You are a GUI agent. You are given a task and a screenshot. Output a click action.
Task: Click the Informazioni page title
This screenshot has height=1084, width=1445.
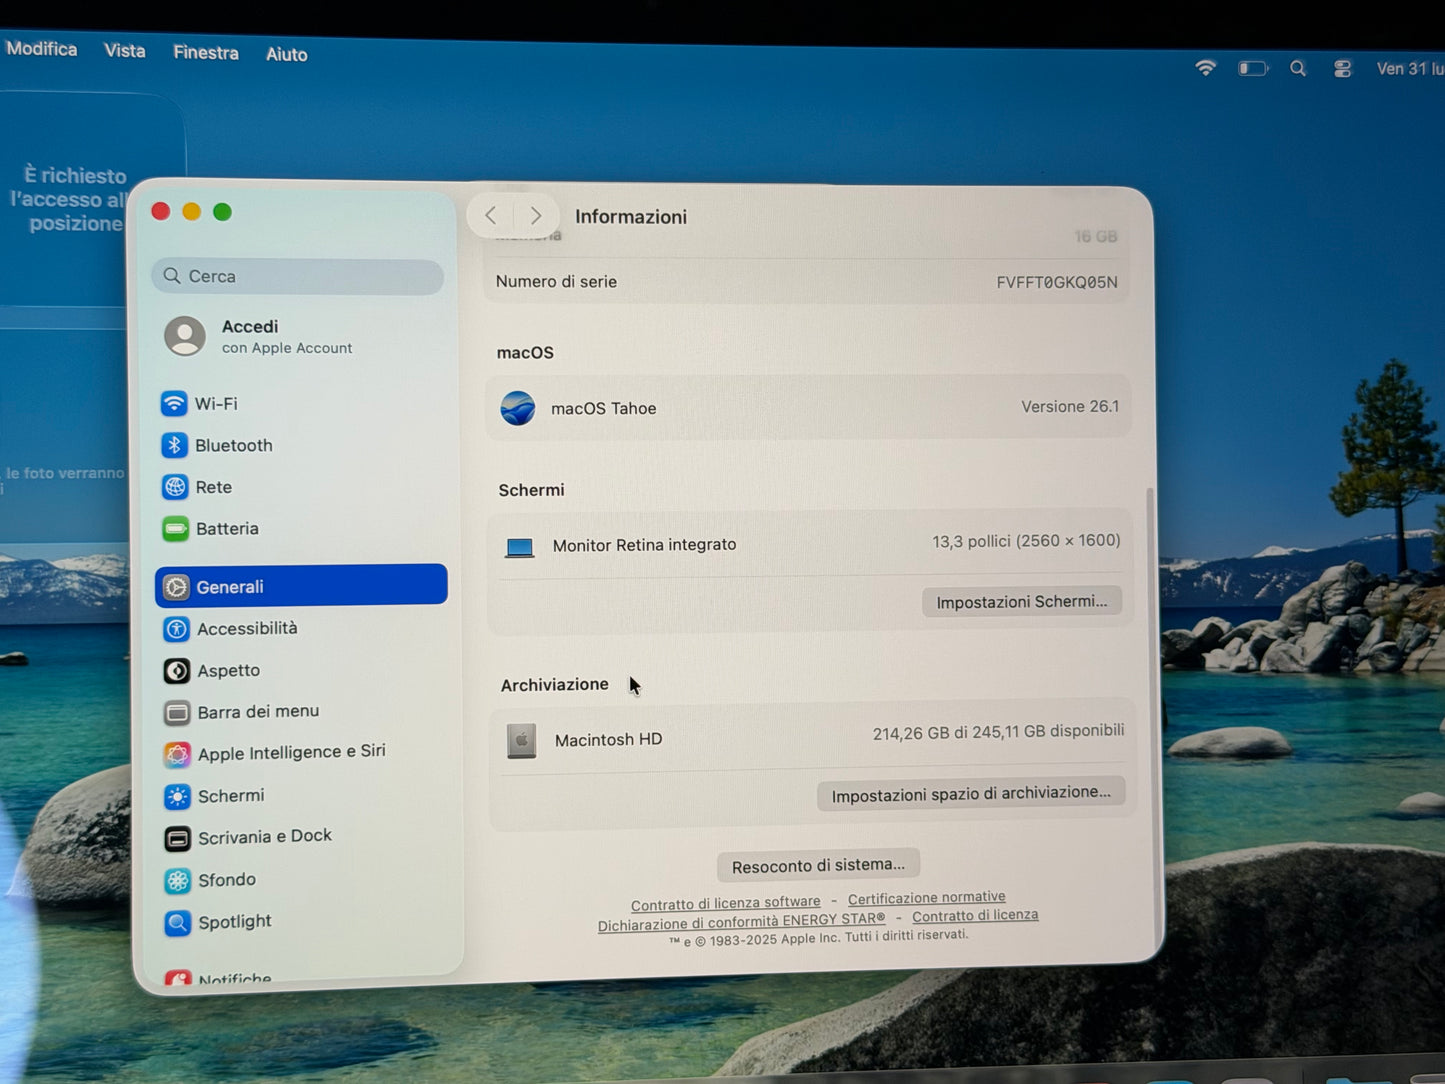(631, 217)
